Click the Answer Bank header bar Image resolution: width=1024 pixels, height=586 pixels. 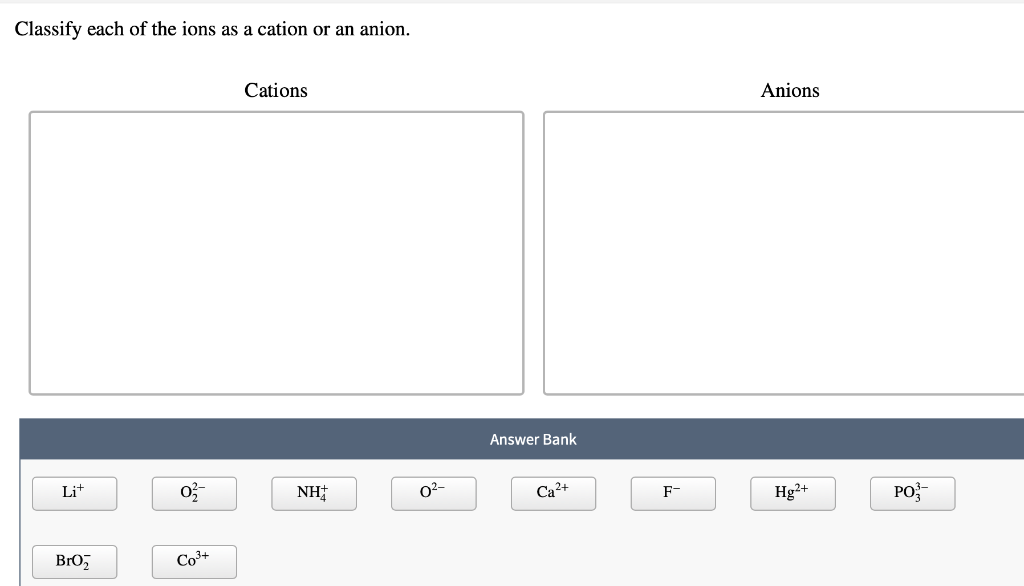tap(533, 439)
